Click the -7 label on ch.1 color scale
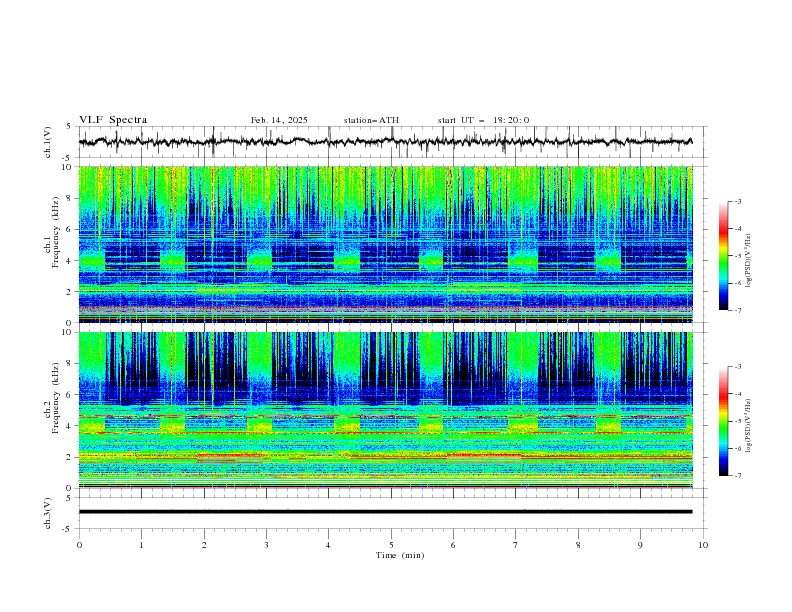 pos(738,310)
